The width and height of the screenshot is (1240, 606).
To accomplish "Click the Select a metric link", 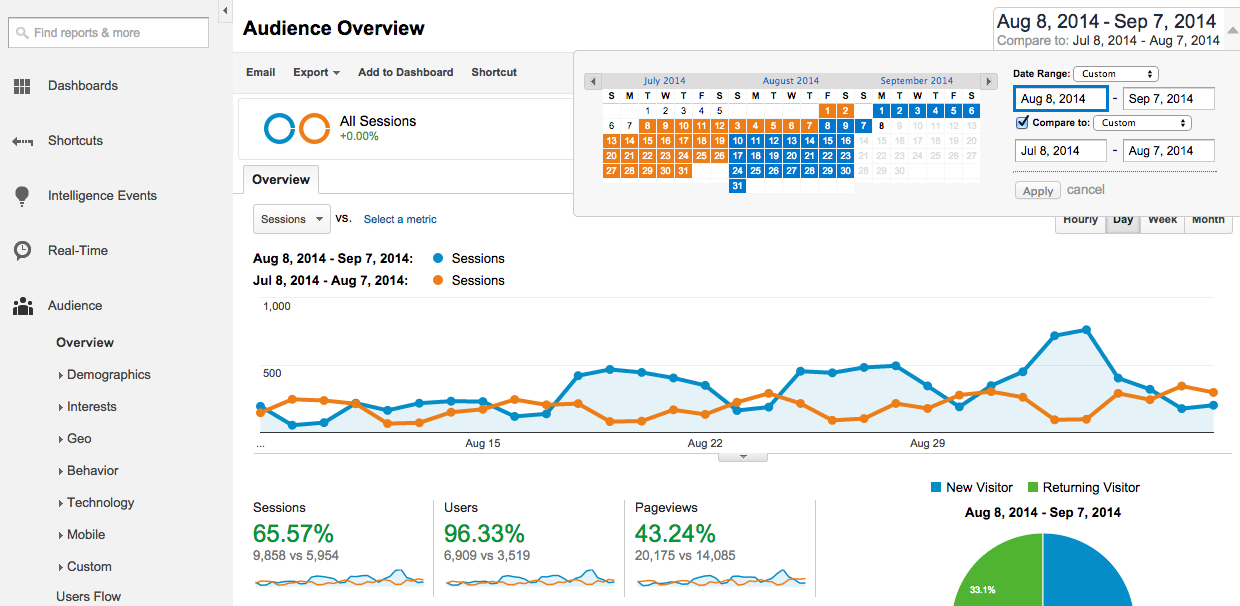I will (x=400, y=219).
